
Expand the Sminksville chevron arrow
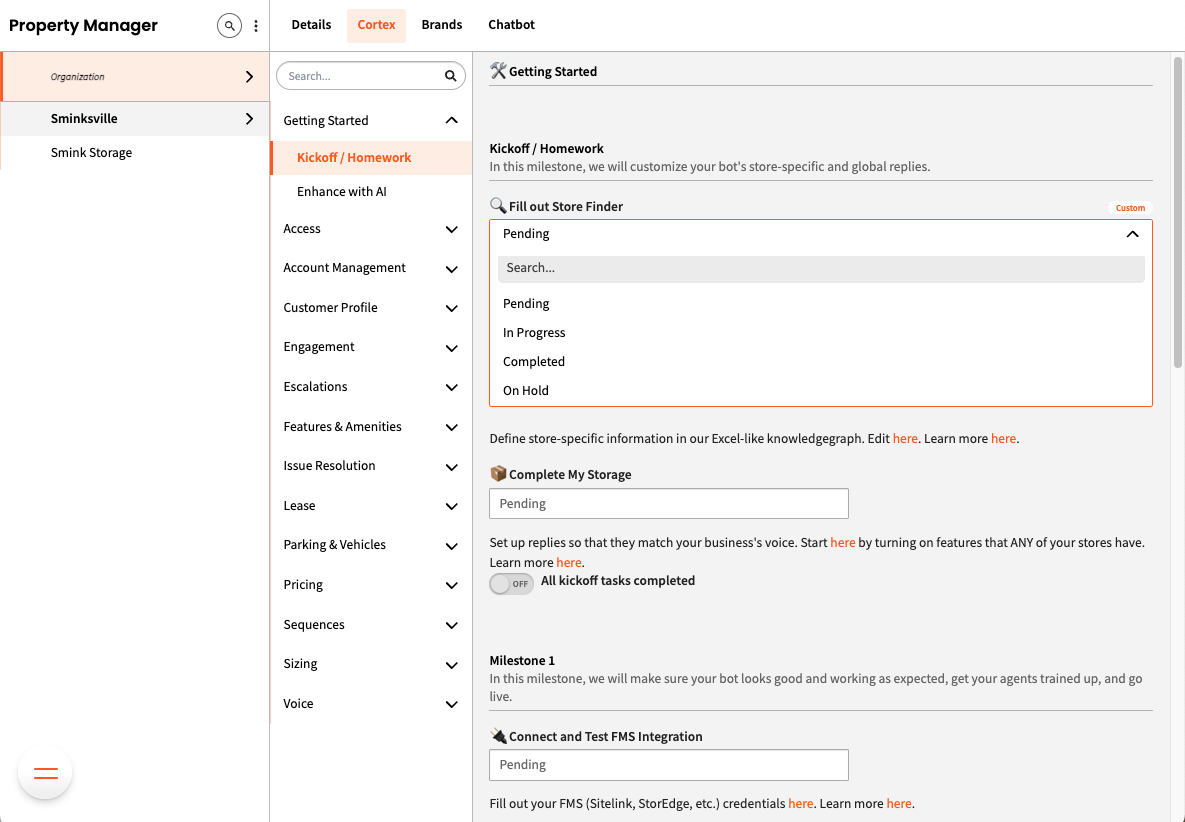(x=249, y=119)
